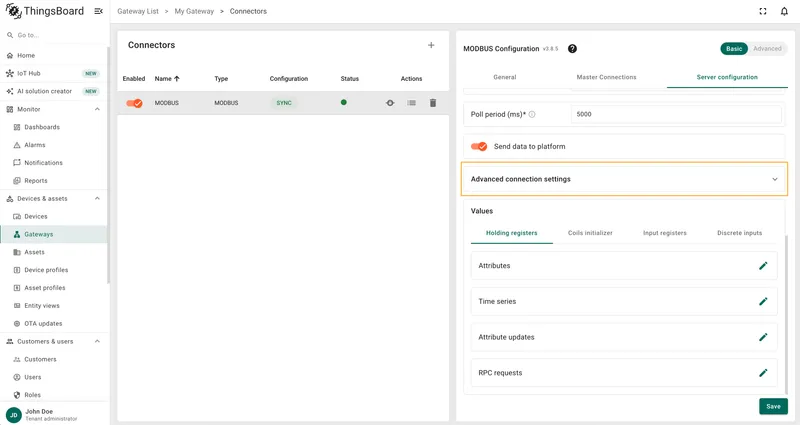Switch to Advanced configuration mode
This screenshot has width=800, height=425.
point(767,48)
